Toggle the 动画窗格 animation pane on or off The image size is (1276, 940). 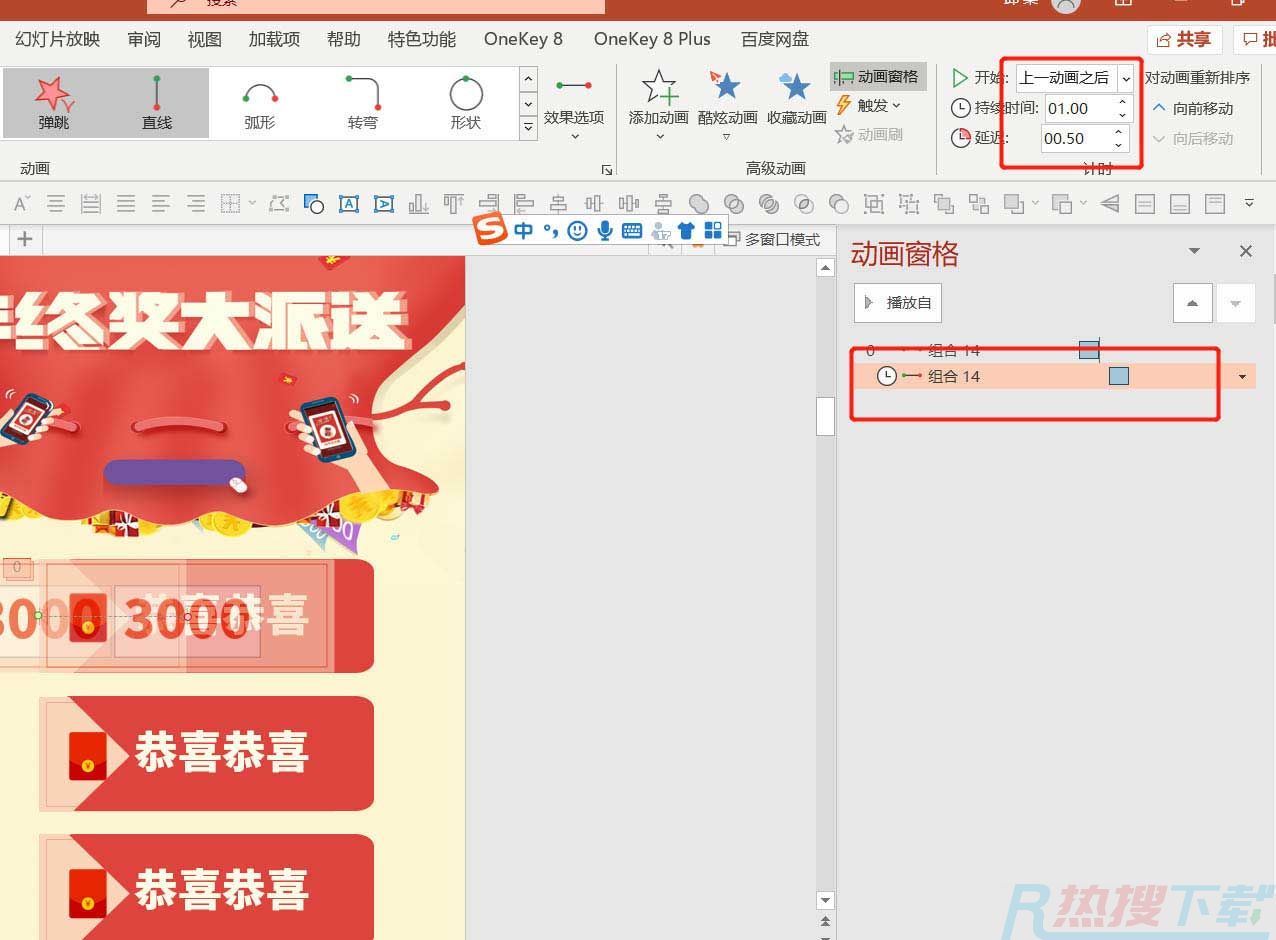coord(877,75)
